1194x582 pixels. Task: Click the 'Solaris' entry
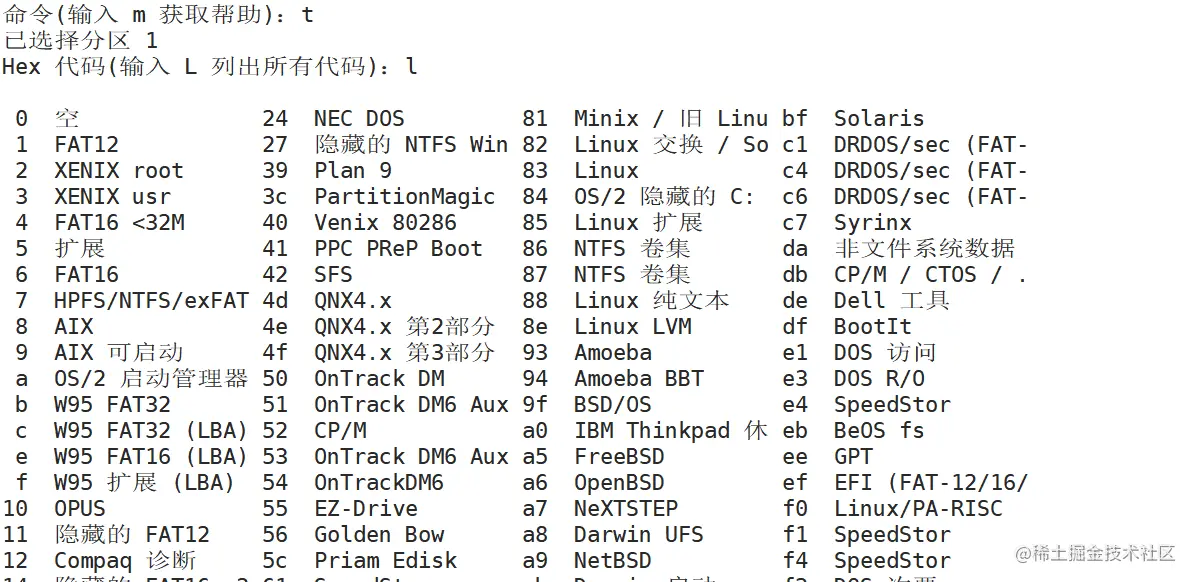pos(879,119)
